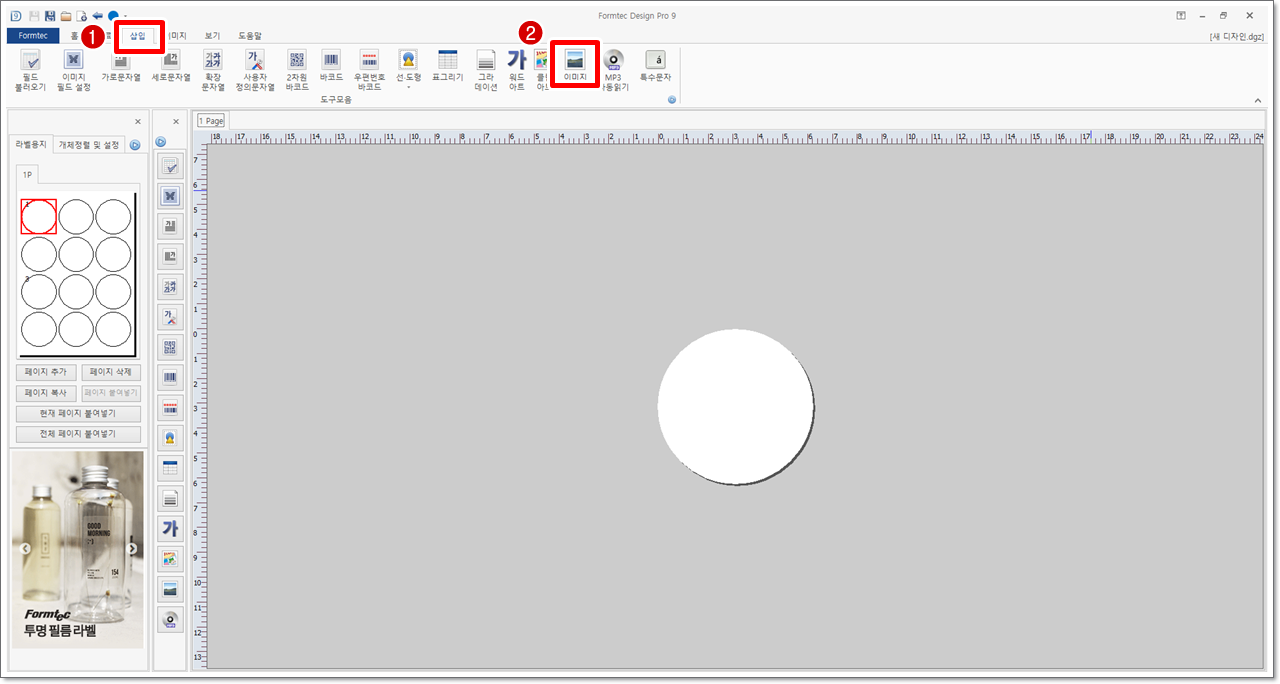The height and width of the screenshot is (684, 1280).
Task: Select the 가로문자열 ribbon tool
Action: point(121,66)
